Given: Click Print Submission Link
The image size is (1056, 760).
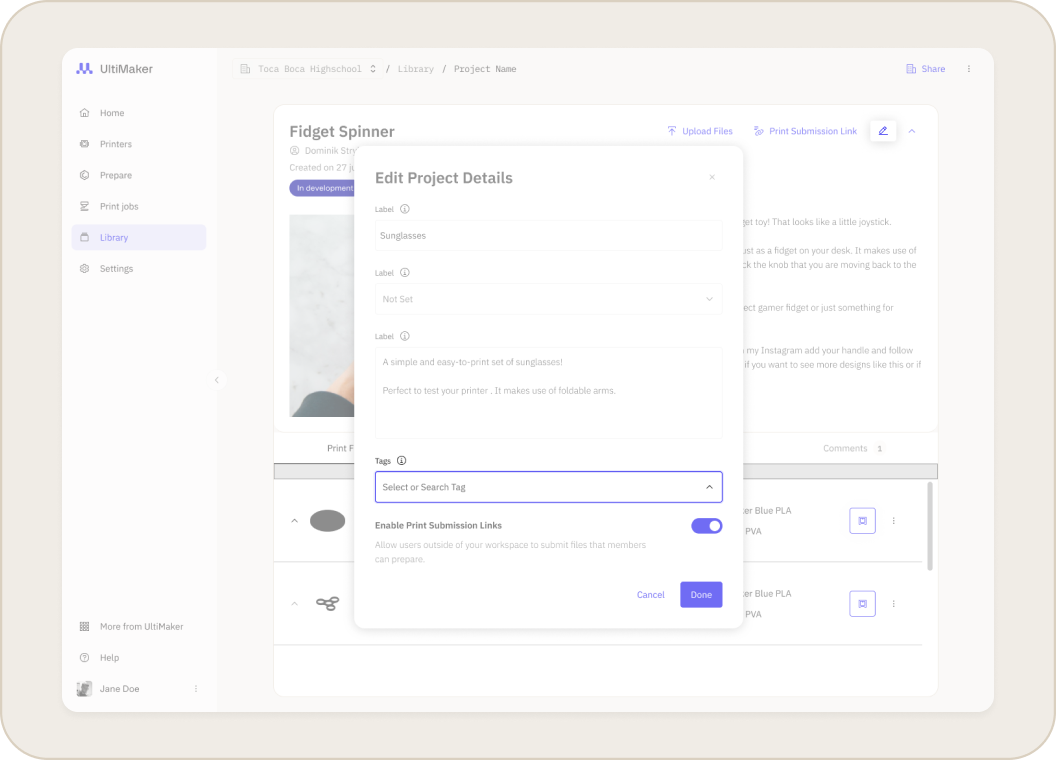Looking at the screenshot, I should pyautogui.click(x=805, y=131).
